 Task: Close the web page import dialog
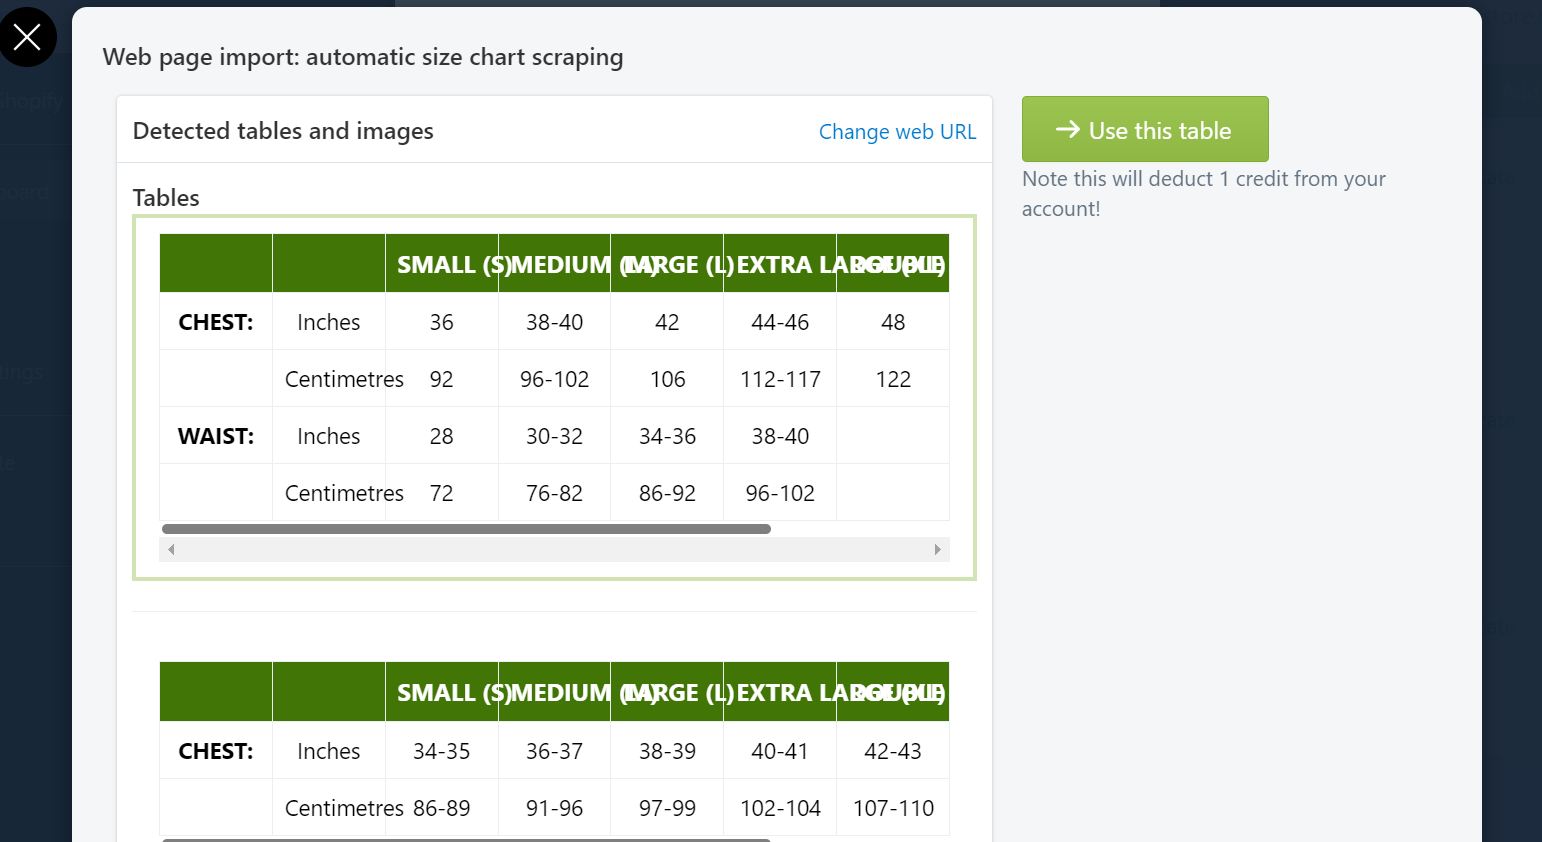coord(27,37)
